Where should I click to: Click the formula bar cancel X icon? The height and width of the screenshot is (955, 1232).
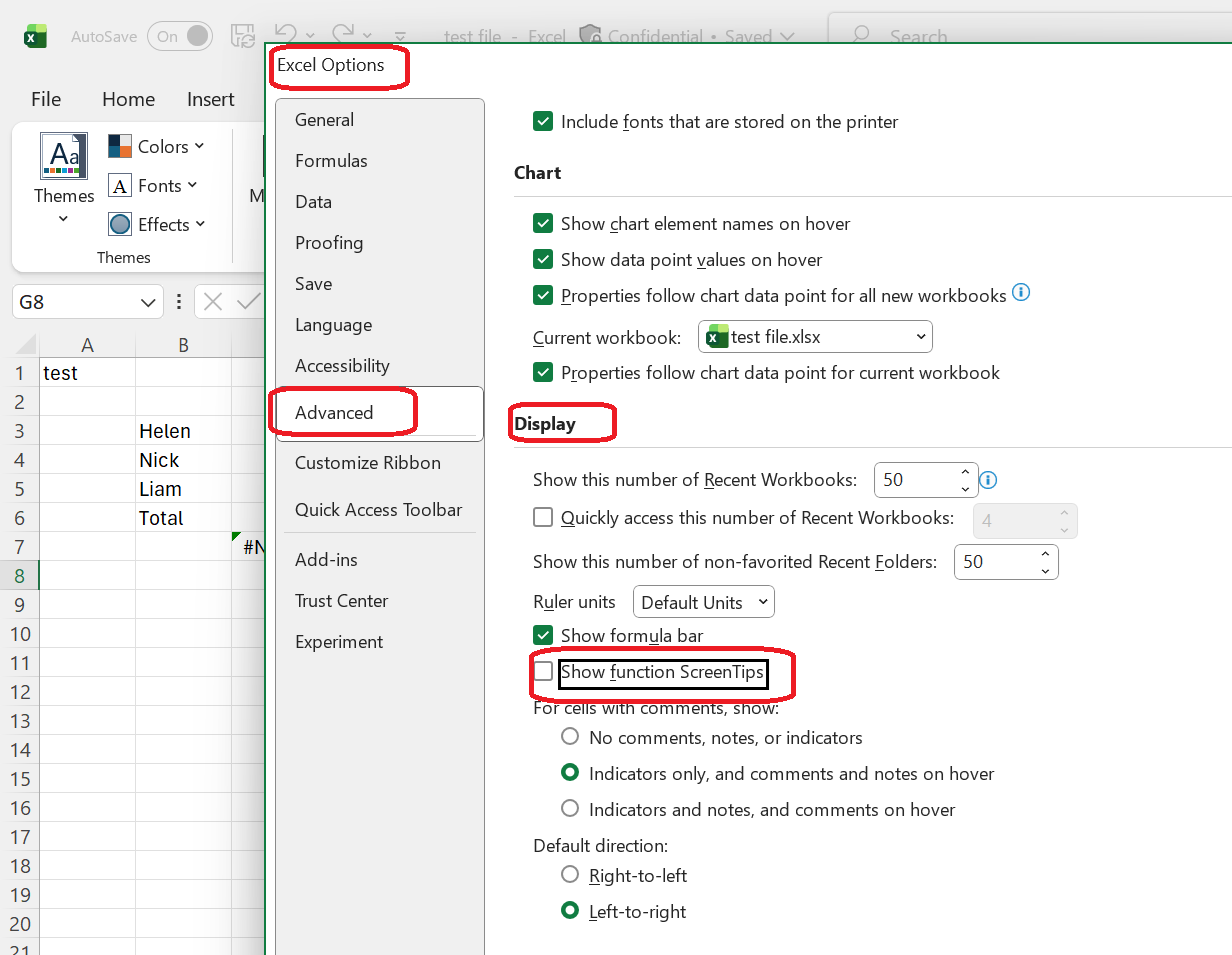pyautogui.click(x=212, y=302)
